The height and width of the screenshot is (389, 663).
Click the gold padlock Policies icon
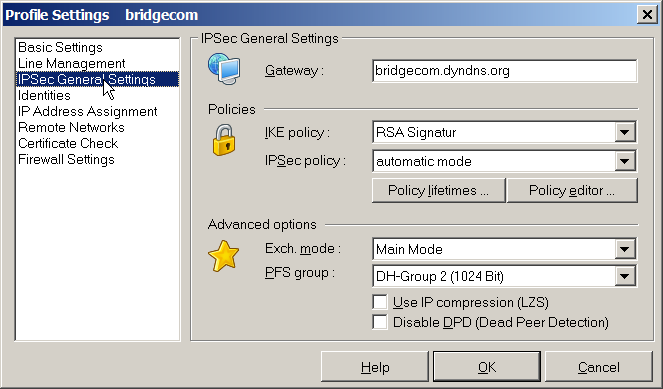[x=224, y=140]
